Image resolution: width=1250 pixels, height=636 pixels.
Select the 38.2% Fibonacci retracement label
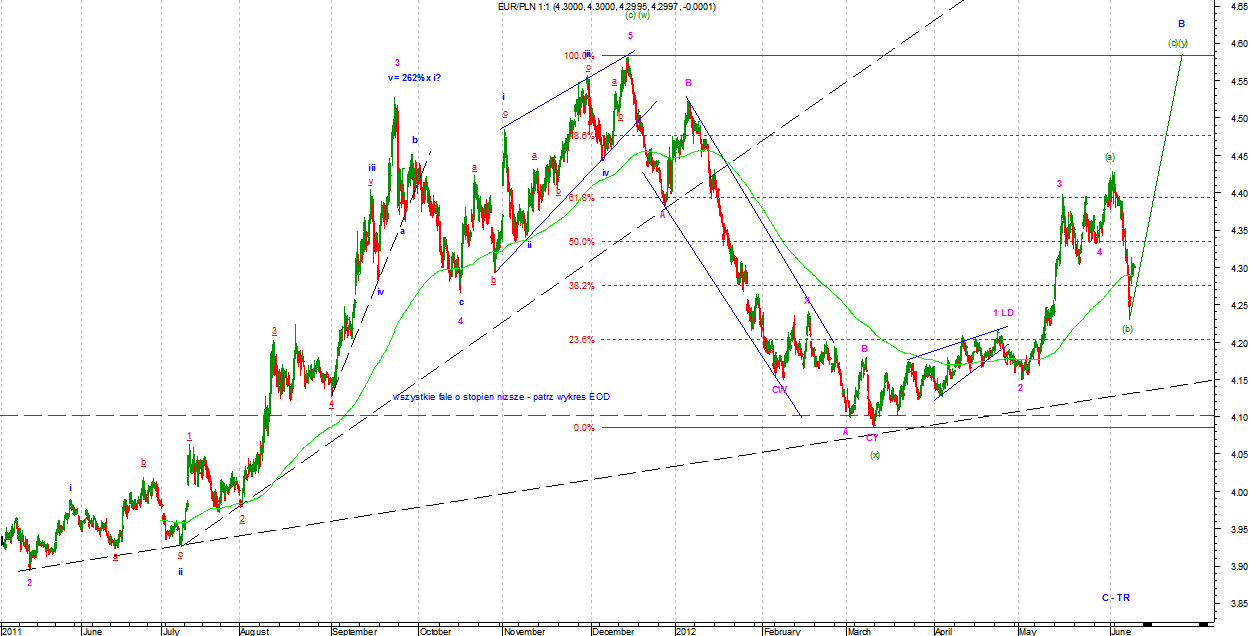582,286
